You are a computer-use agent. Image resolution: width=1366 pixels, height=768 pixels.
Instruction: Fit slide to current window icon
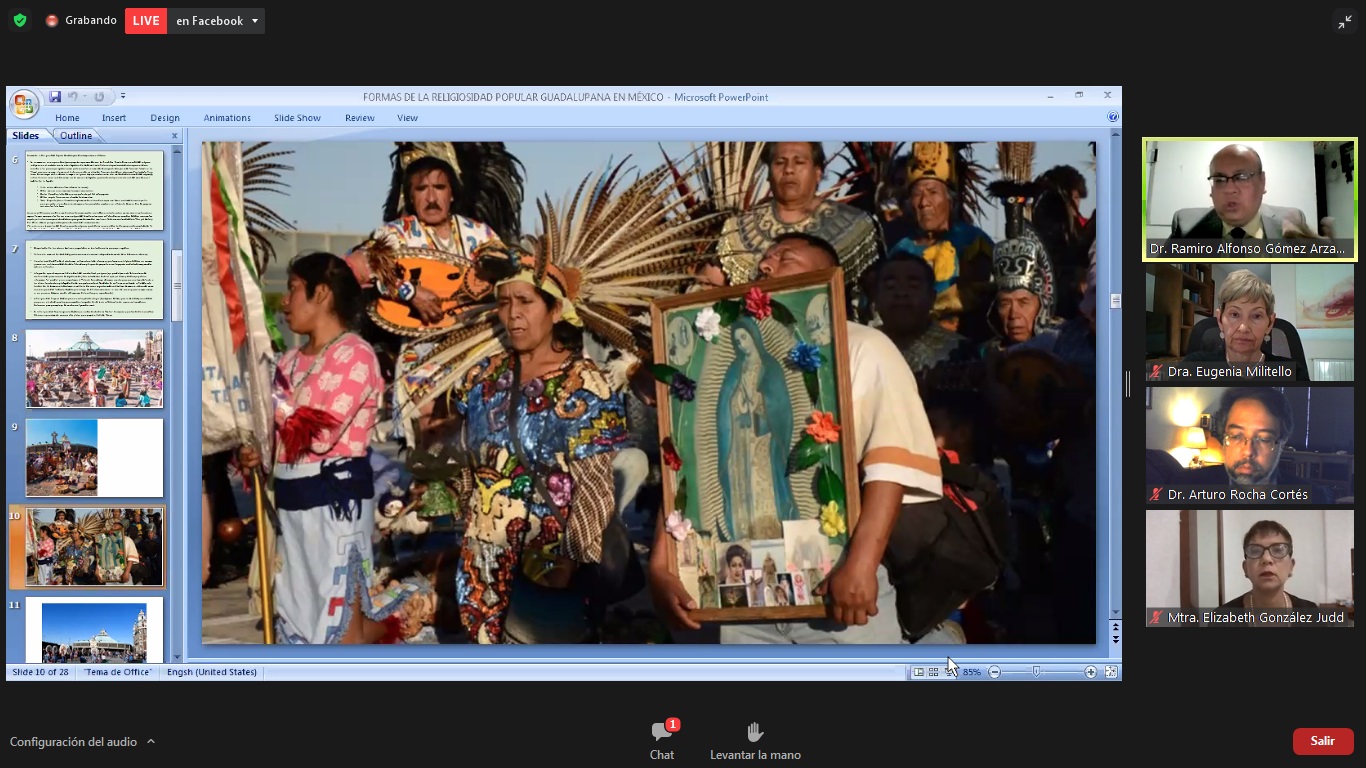[1110, 672]
